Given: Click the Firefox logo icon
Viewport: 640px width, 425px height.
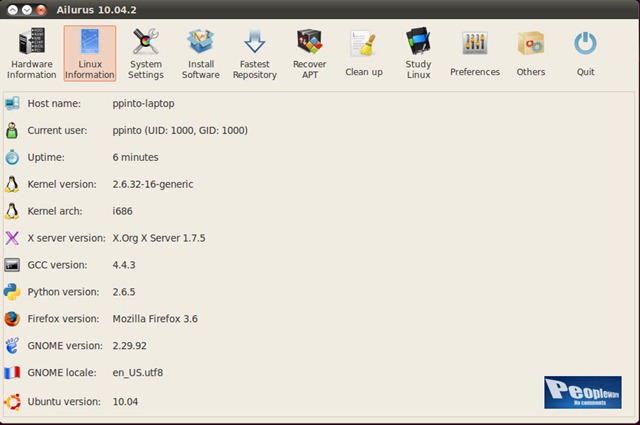Looking at the screenshot, I should click(12, 319).
